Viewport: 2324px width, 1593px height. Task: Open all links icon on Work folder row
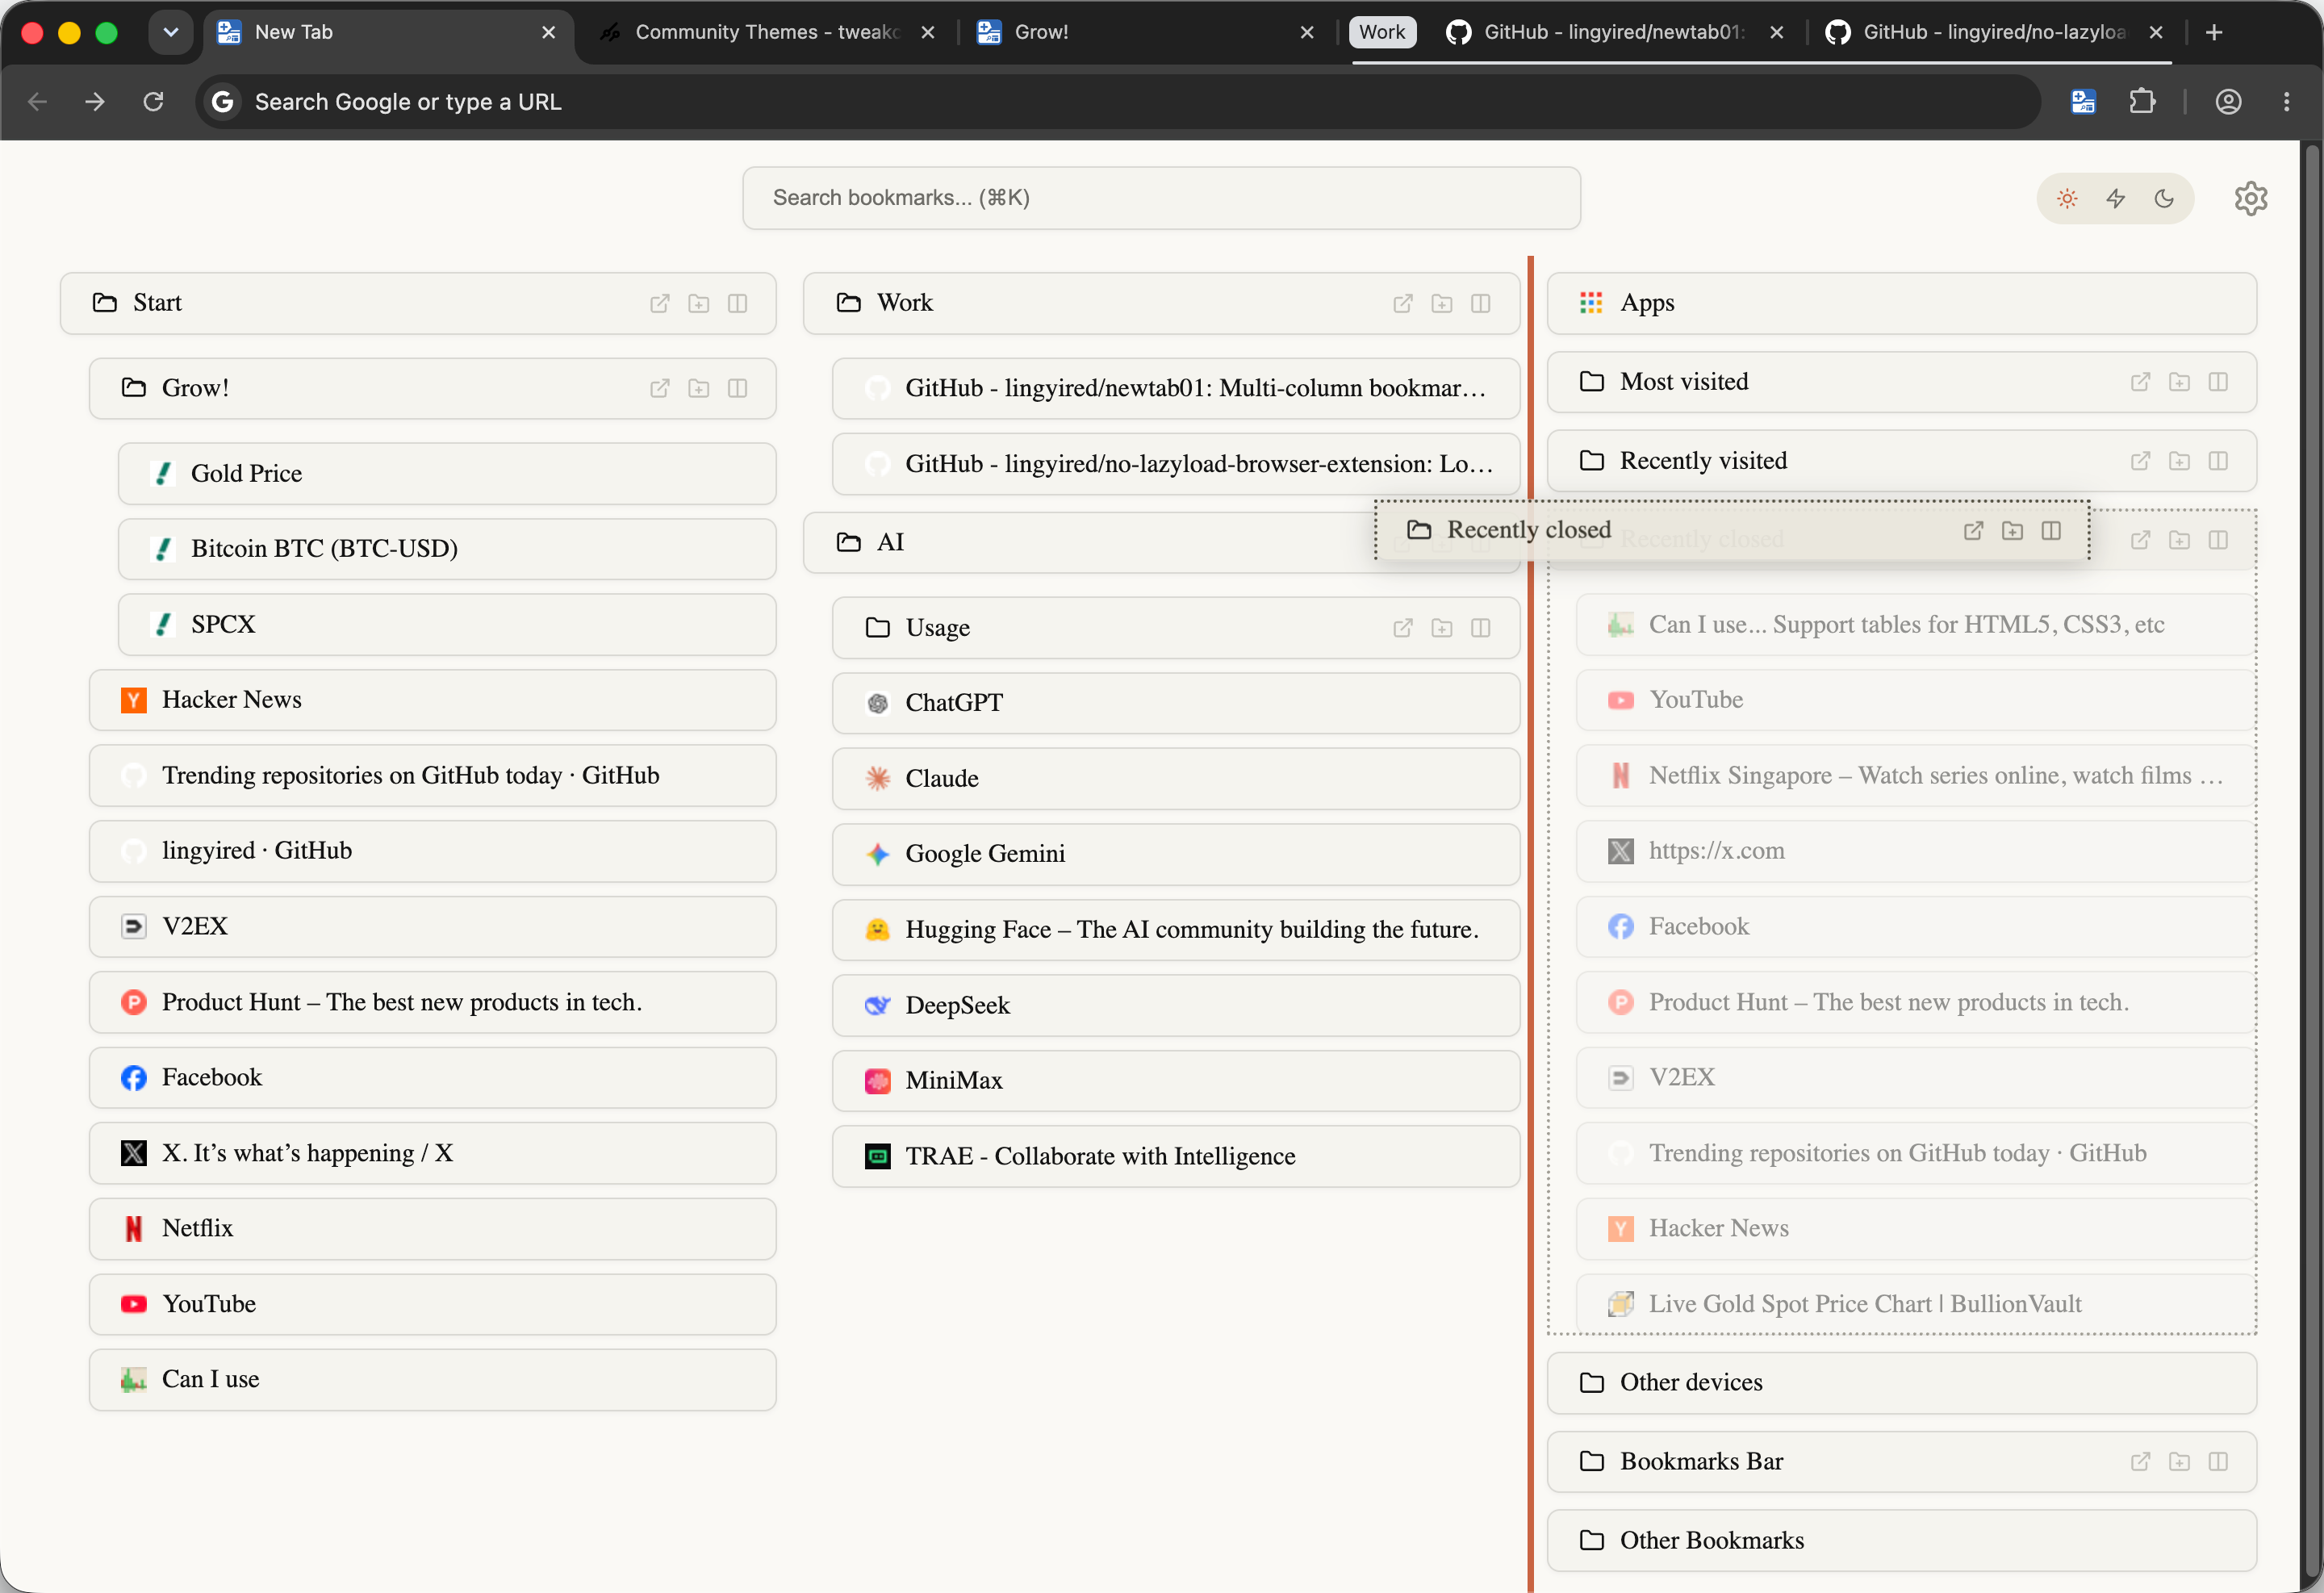1403,303
